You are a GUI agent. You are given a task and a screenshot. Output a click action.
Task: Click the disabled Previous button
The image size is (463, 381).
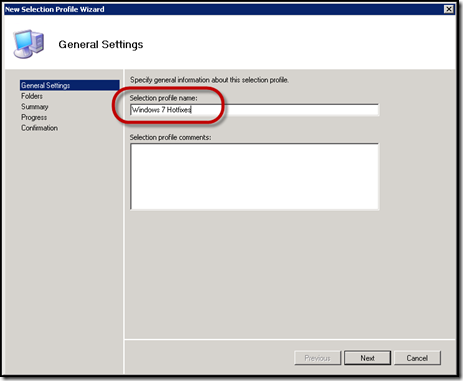317,358
